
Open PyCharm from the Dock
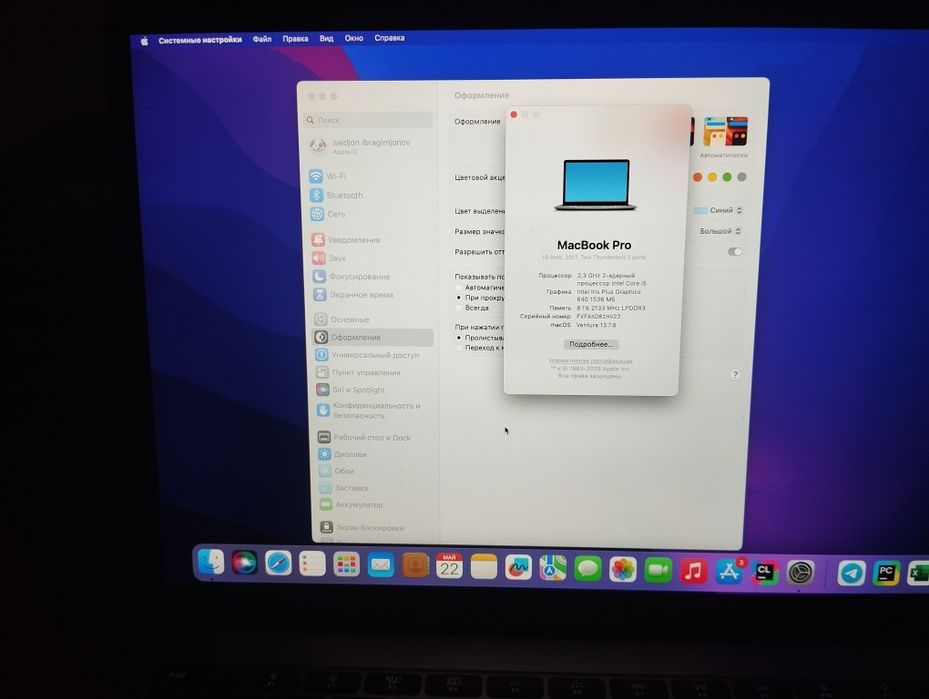click(x=886, y=574)
